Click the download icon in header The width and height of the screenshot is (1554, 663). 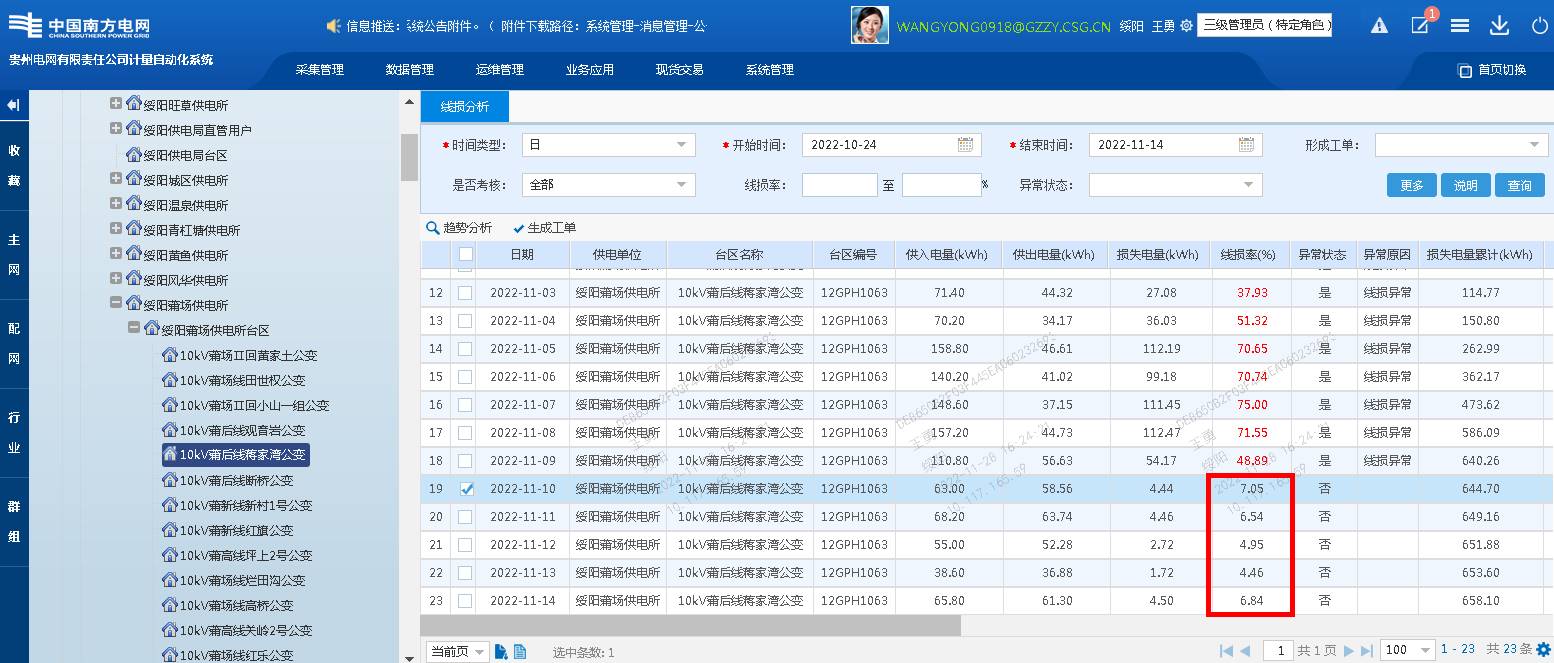coord(1499,26)
